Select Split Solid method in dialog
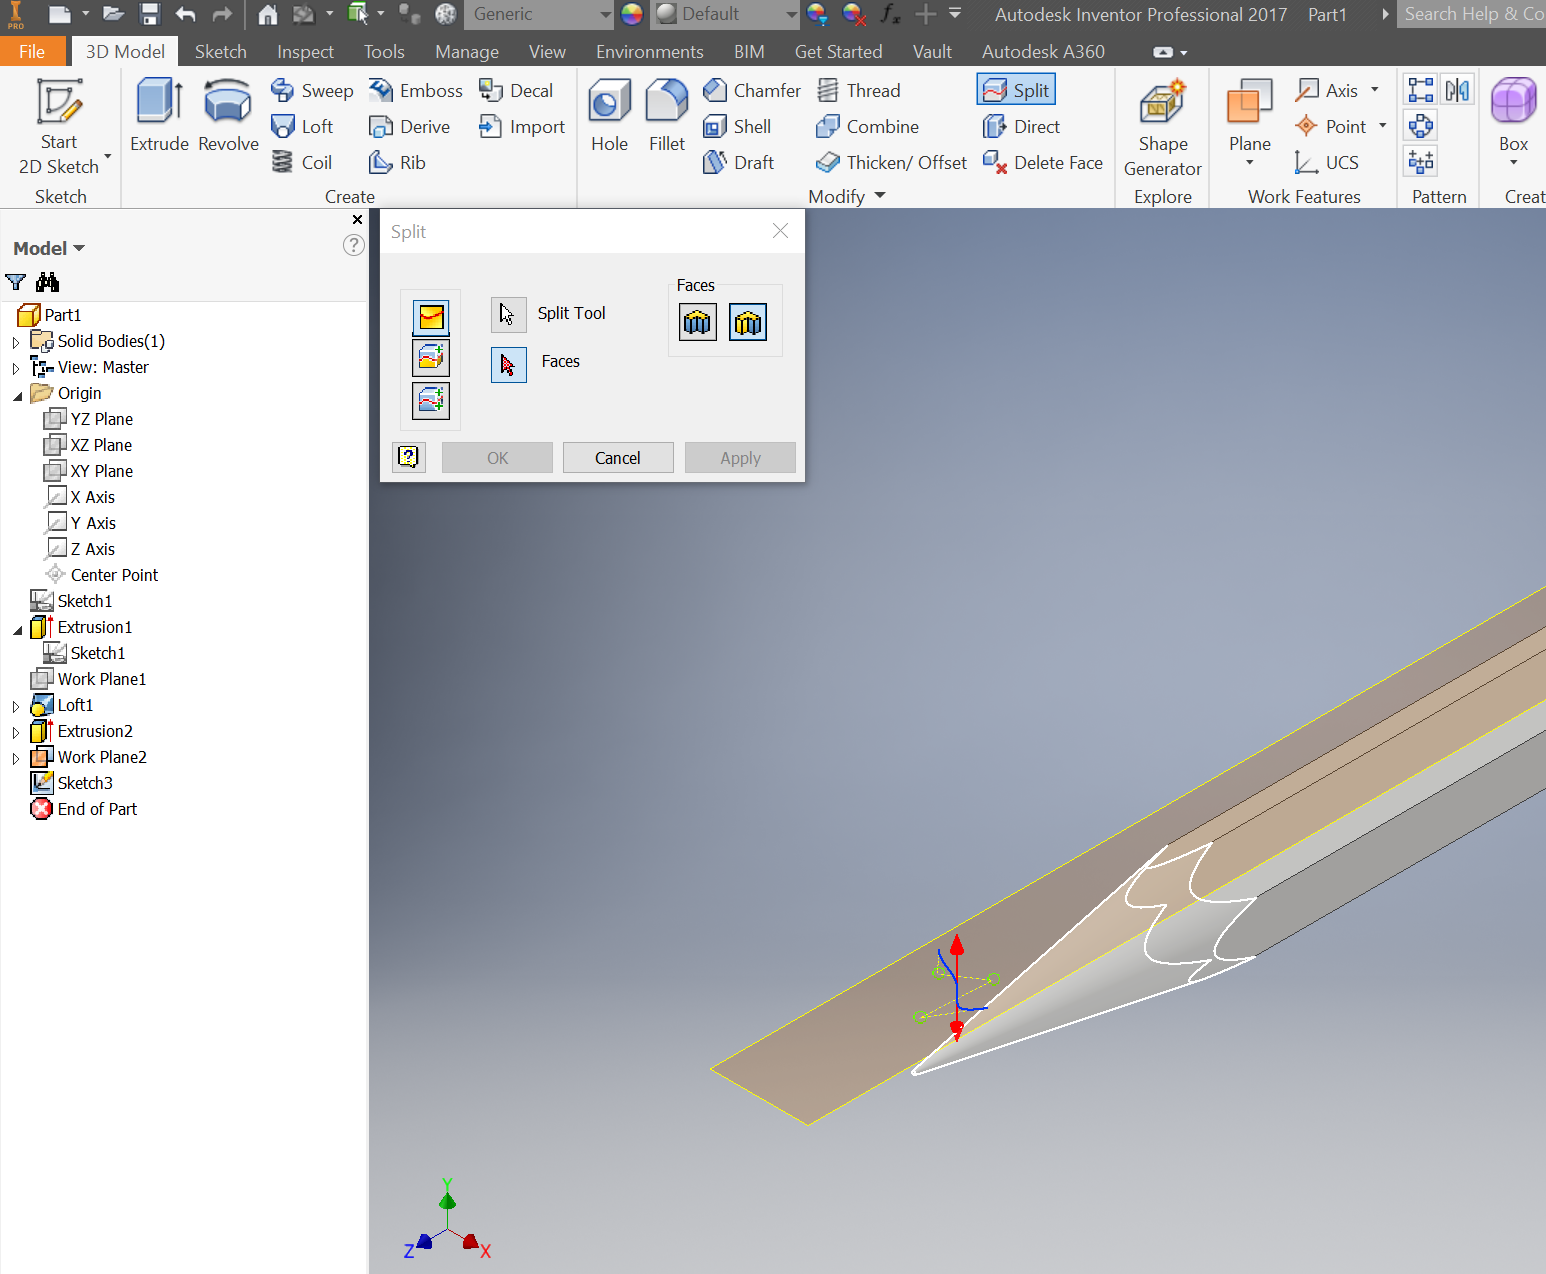Viewport: 1546px width, 1274px height. 431,401
